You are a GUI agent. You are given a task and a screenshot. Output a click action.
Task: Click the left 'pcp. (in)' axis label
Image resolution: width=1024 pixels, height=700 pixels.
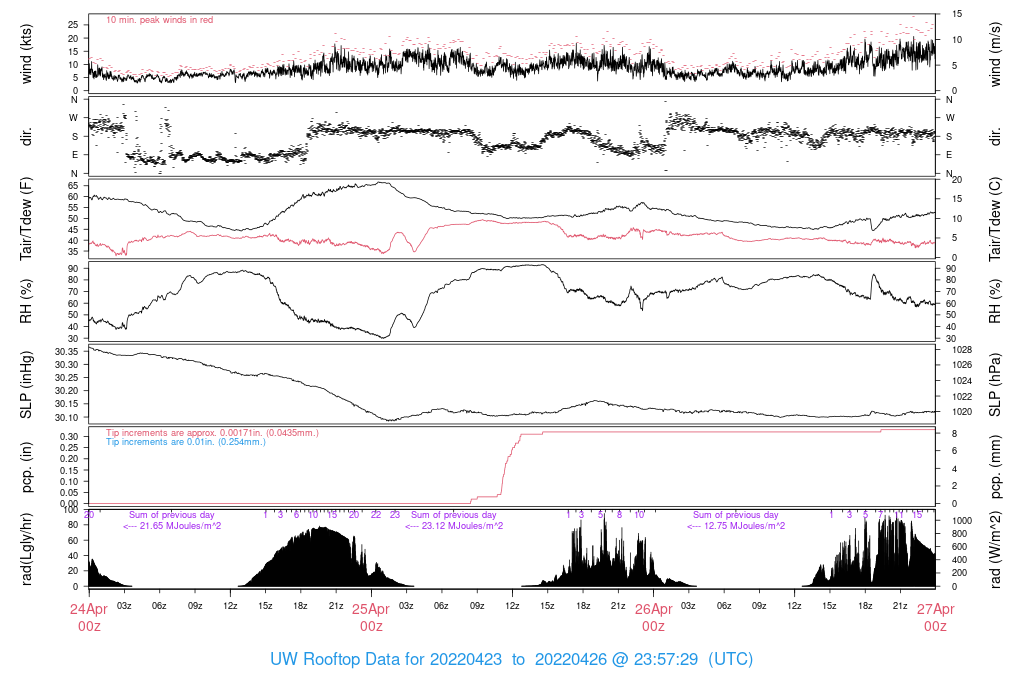tap(26, 466)
